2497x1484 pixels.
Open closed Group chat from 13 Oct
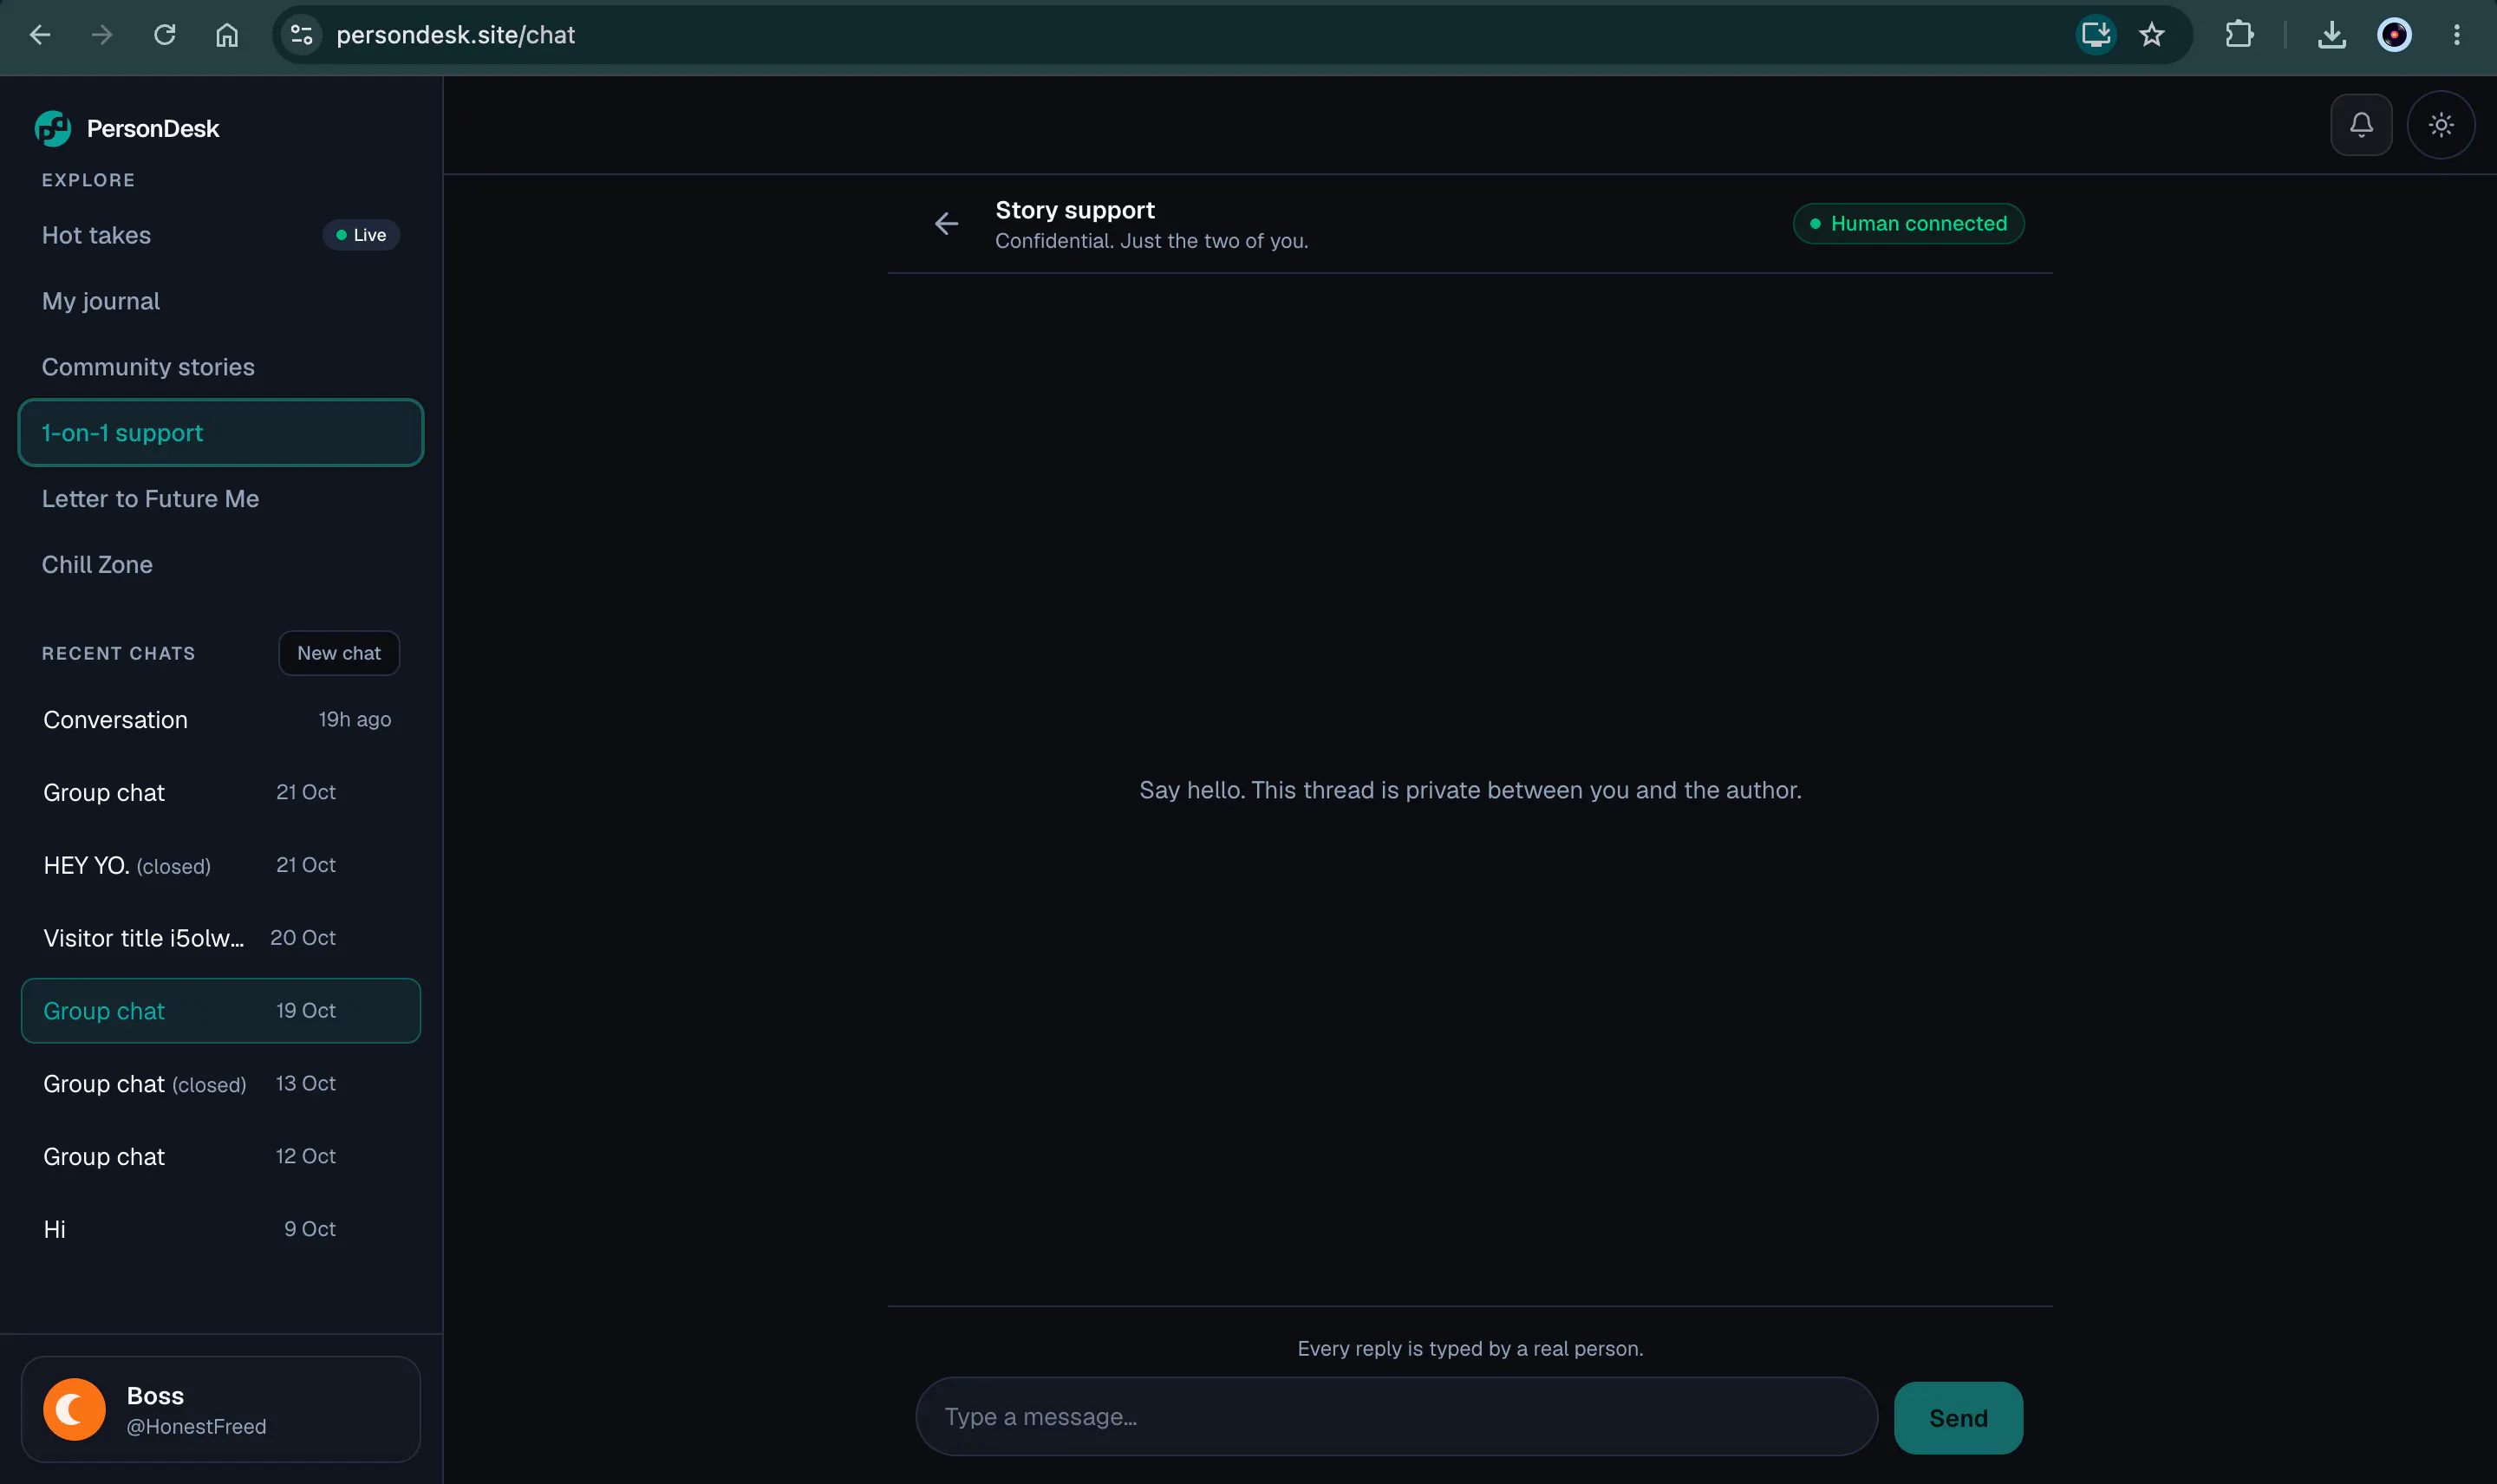[x=221, y=1084]
